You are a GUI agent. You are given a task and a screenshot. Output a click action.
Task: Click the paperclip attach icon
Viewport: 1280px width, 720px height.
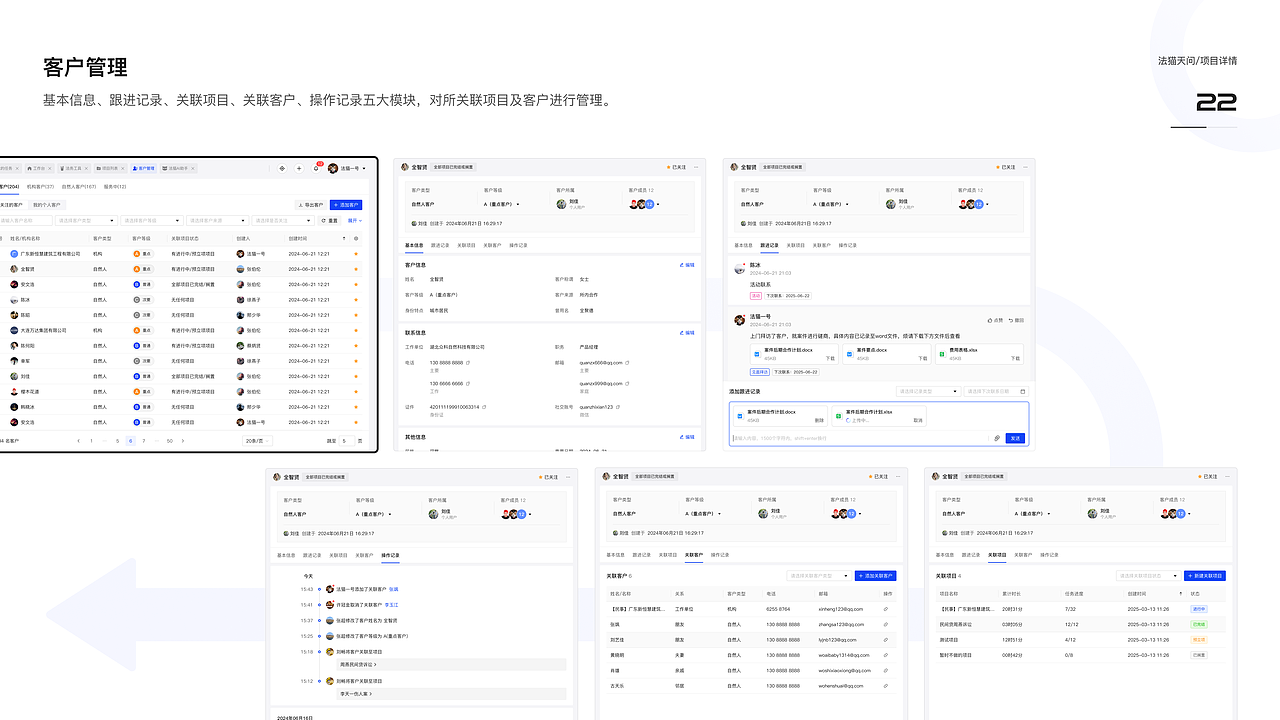pyautogui.click(x=997, y=438)
